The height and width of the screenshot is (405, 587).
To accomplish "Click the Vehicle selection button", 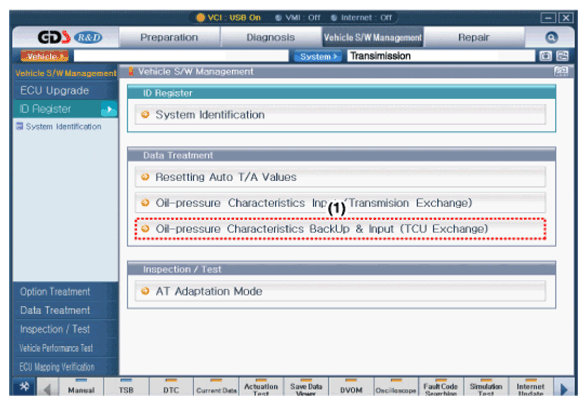I will click(x=45, y=56).
